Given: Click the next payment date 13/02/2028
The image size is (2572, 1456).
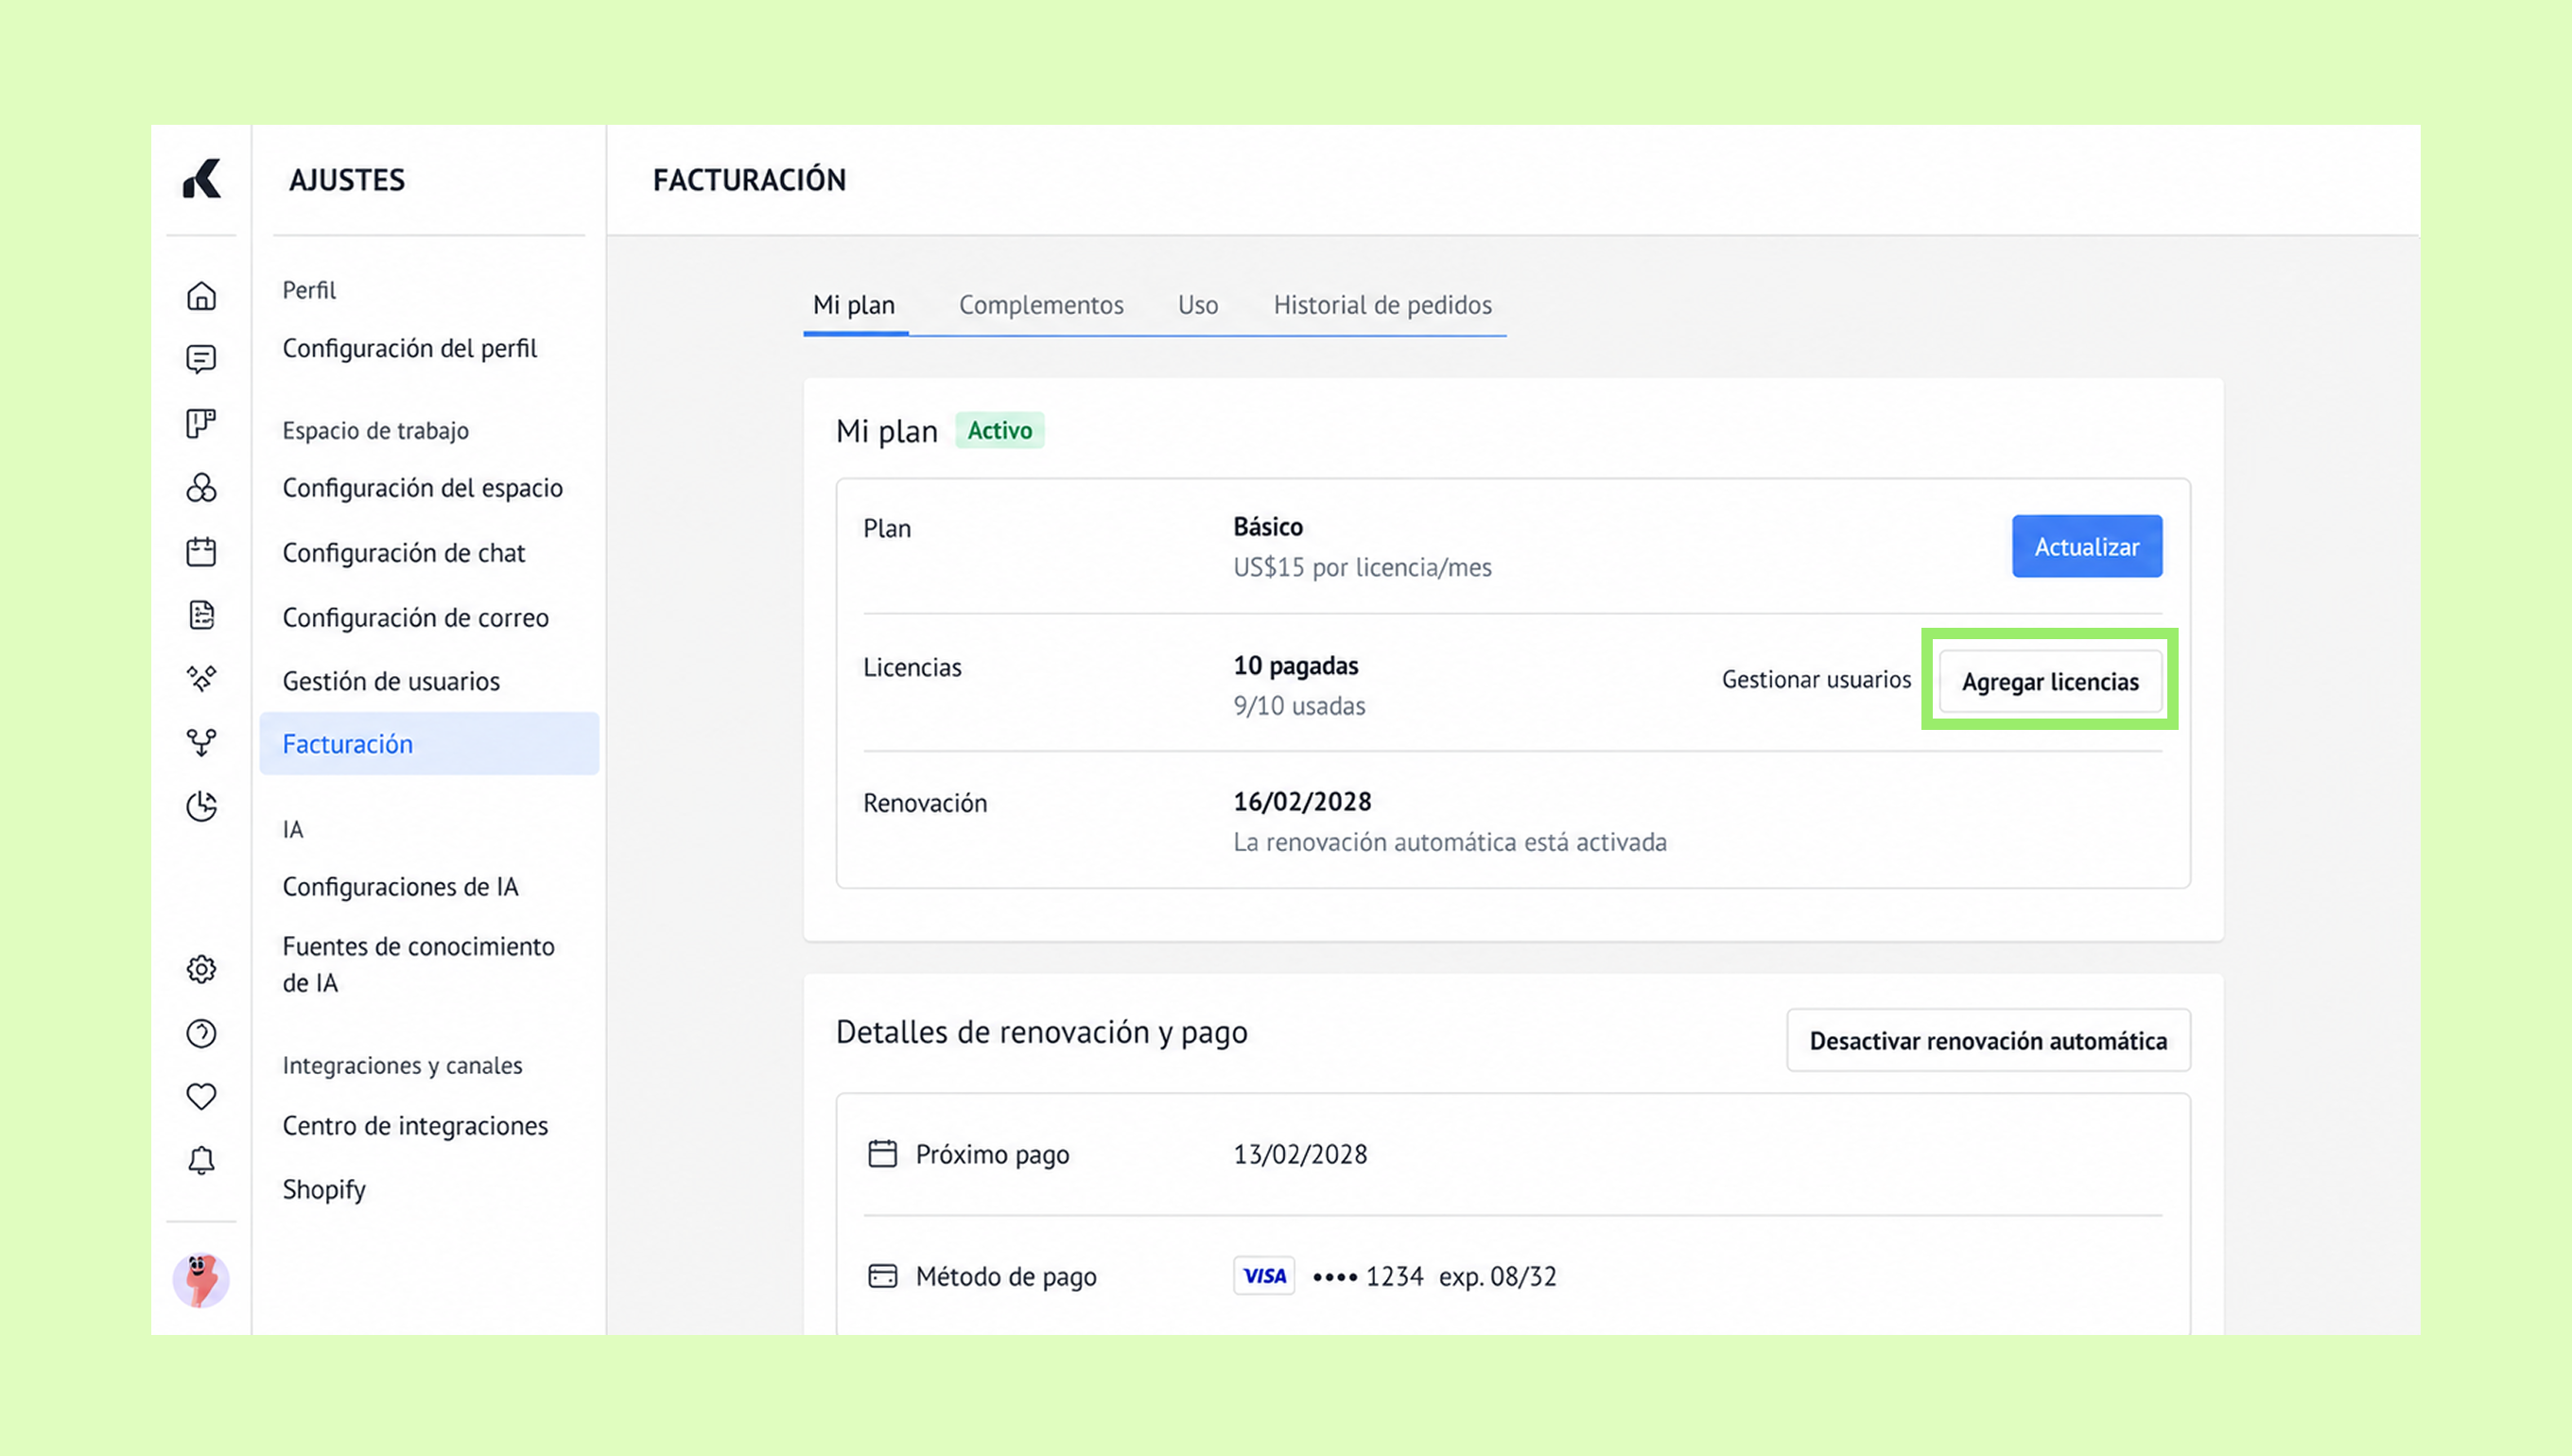Looking at the screenshot, I should click(1300, 1155).
